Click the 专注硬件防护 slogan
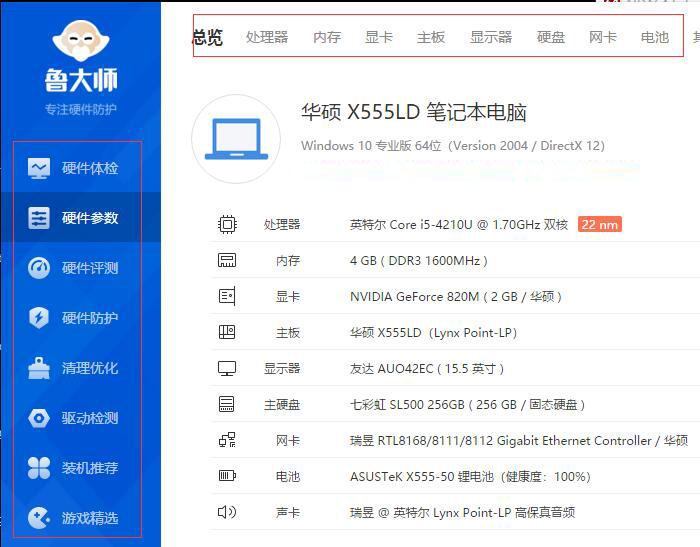Image resolution: width=700 pixels, height=547 pixels. [81, 109]
